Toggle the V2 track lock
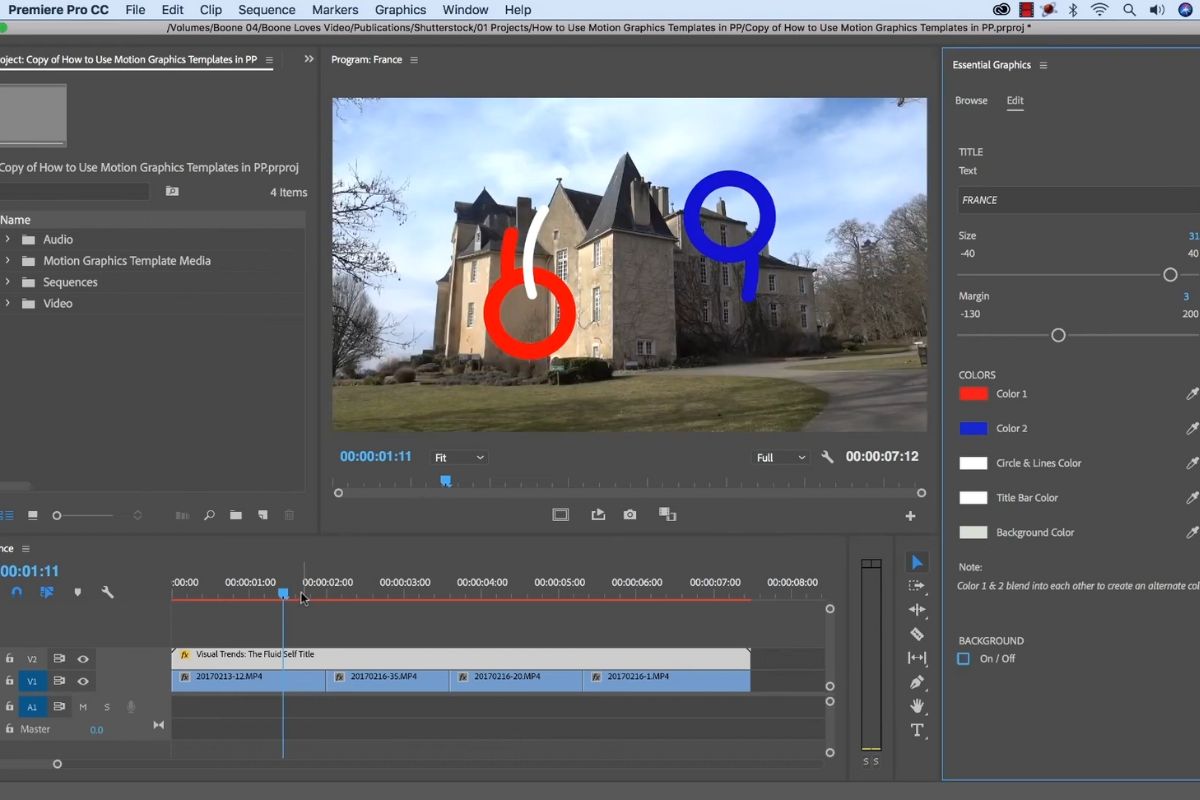This screenshot has width=1200, height=800. (9, 659)
